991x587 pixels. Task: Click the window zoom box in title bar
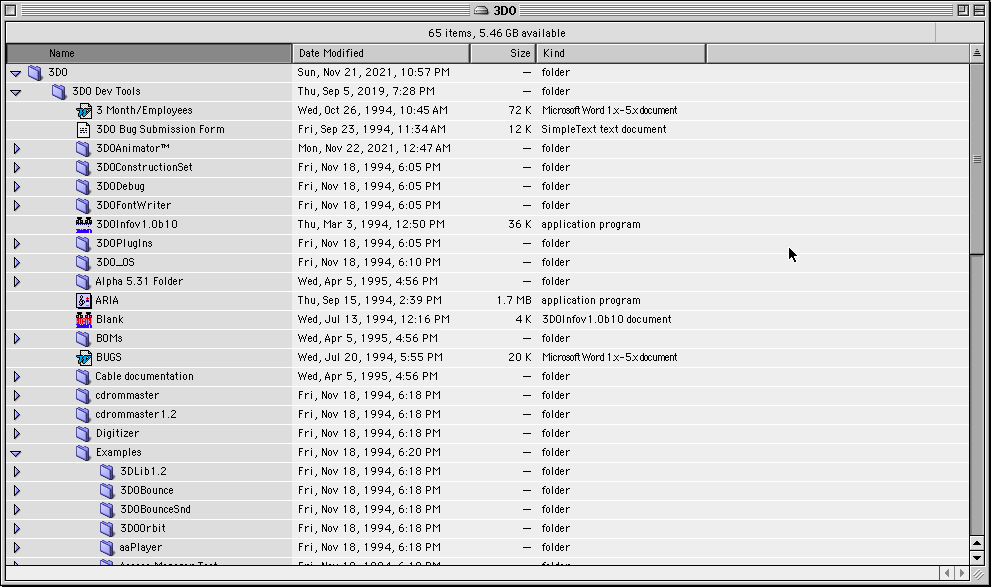[963, 10]
